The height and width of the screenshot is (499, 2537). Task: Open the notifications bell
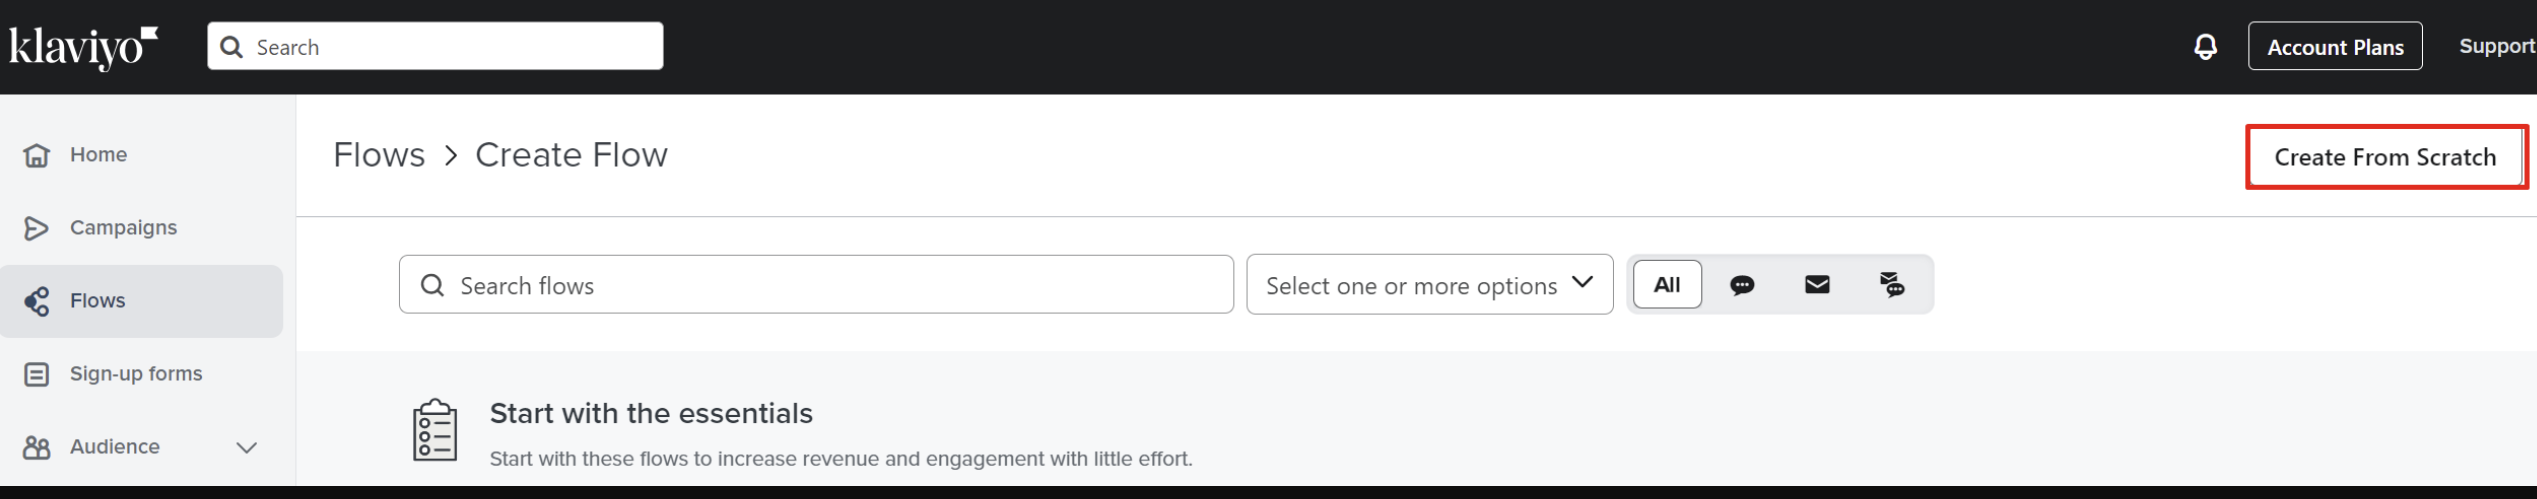click(x=2205, y=46)
